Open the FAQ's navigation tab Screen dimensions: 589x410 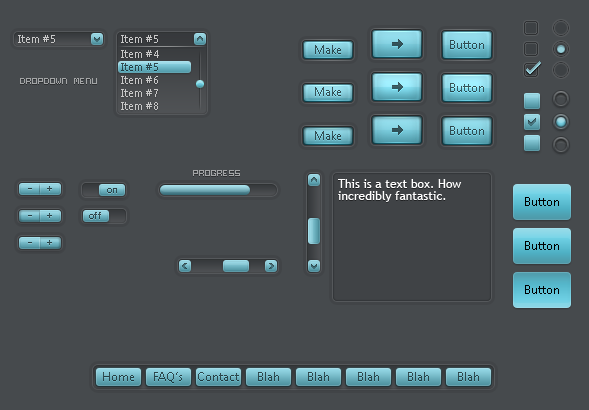168,377
